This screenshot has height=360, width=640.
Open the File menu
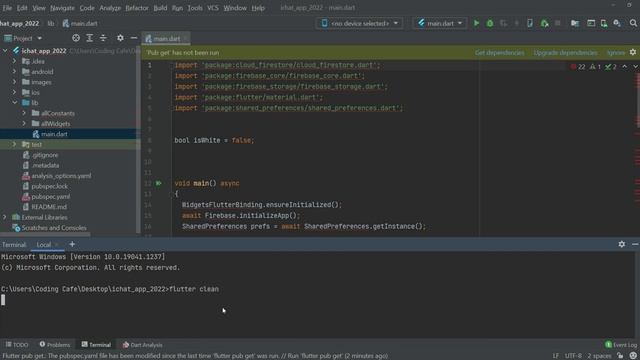tap(7, 8)
